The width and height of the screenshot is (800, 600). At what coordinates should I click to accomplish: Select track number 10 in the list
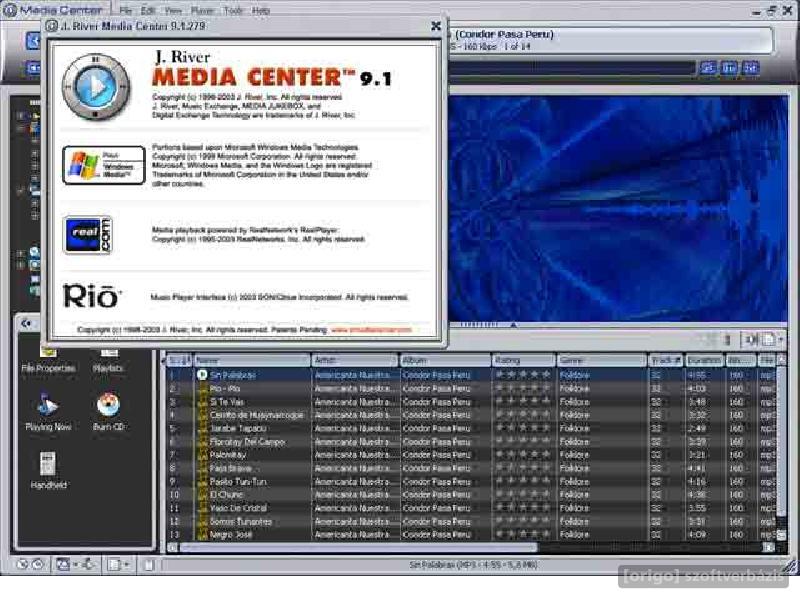(x=471, y=495)
